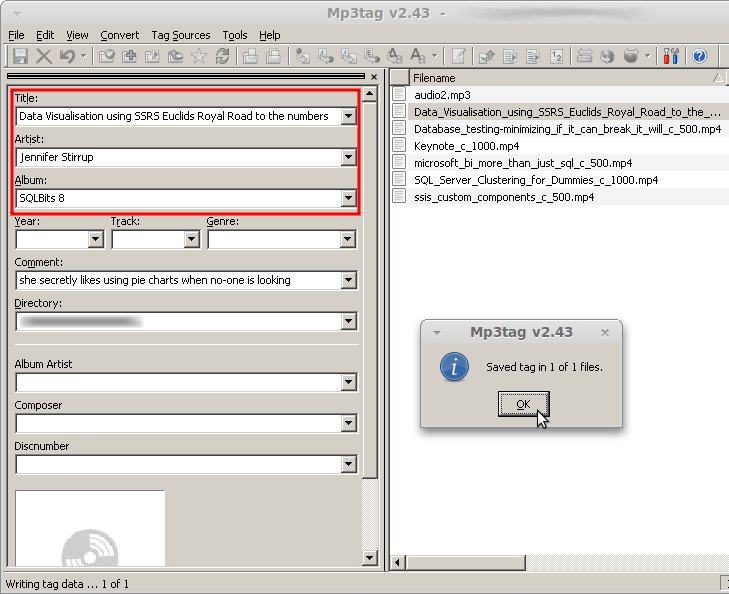Expand the Discnumber field dropdown
Viewport: 729px width, 594px height.
(348, 464)
